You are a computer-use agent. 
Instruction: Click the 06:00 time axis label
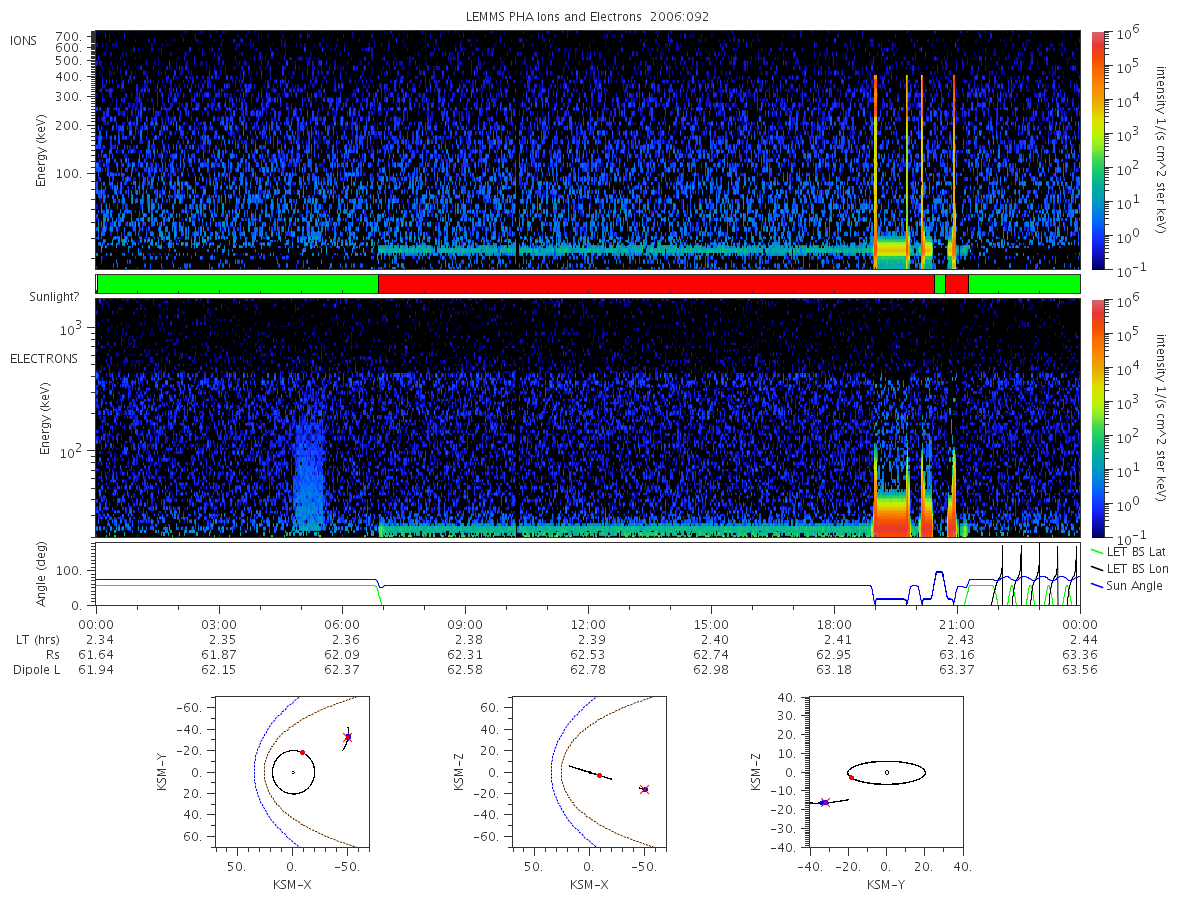coord(342,625)
